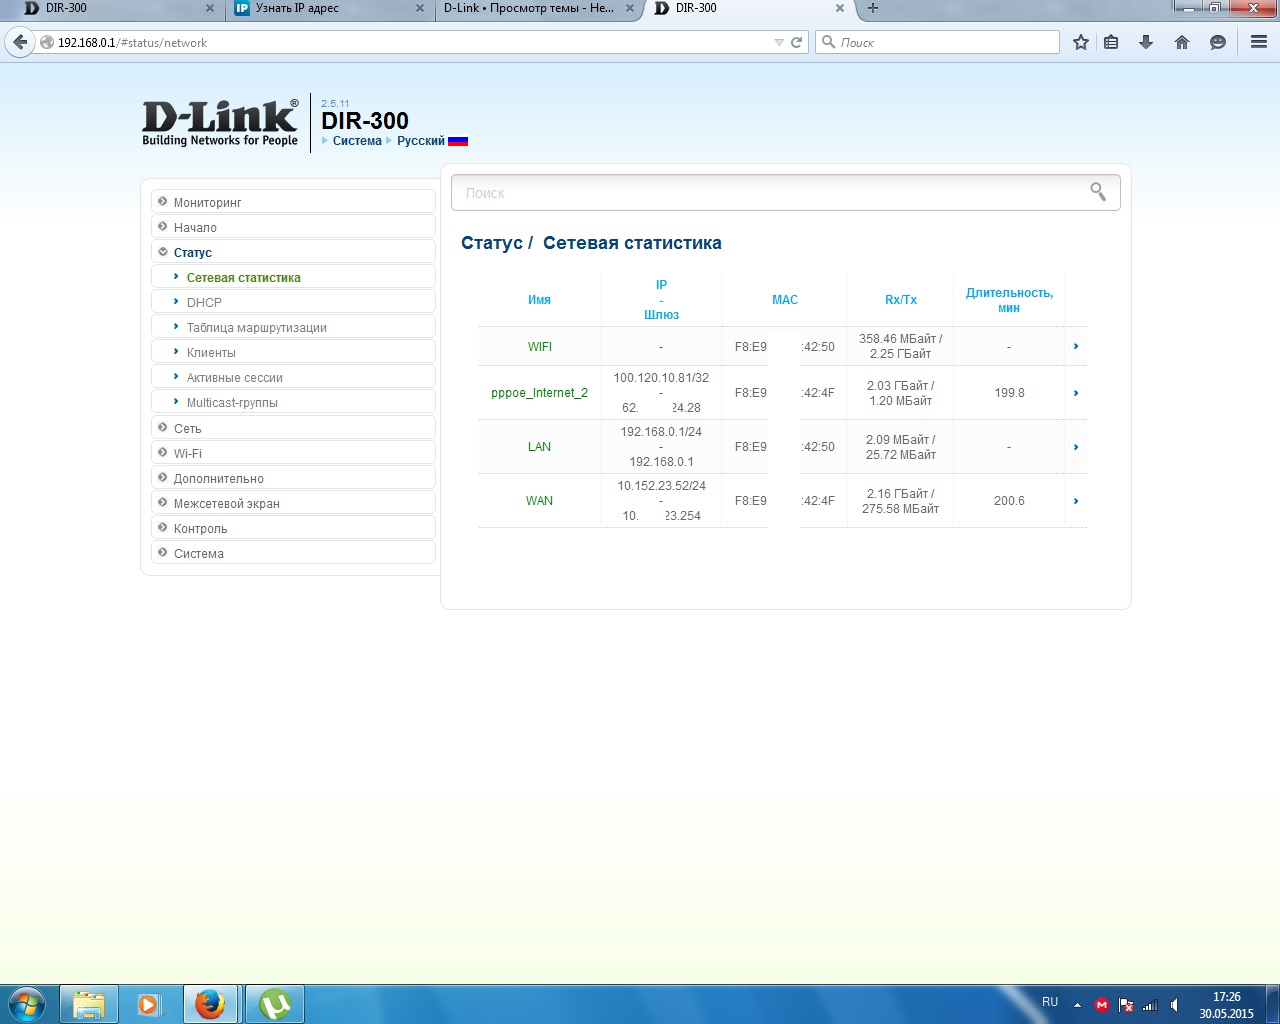The image size is (1280, 1024).
Task: Go to the Firefox home page icon
Action: 1182,42
